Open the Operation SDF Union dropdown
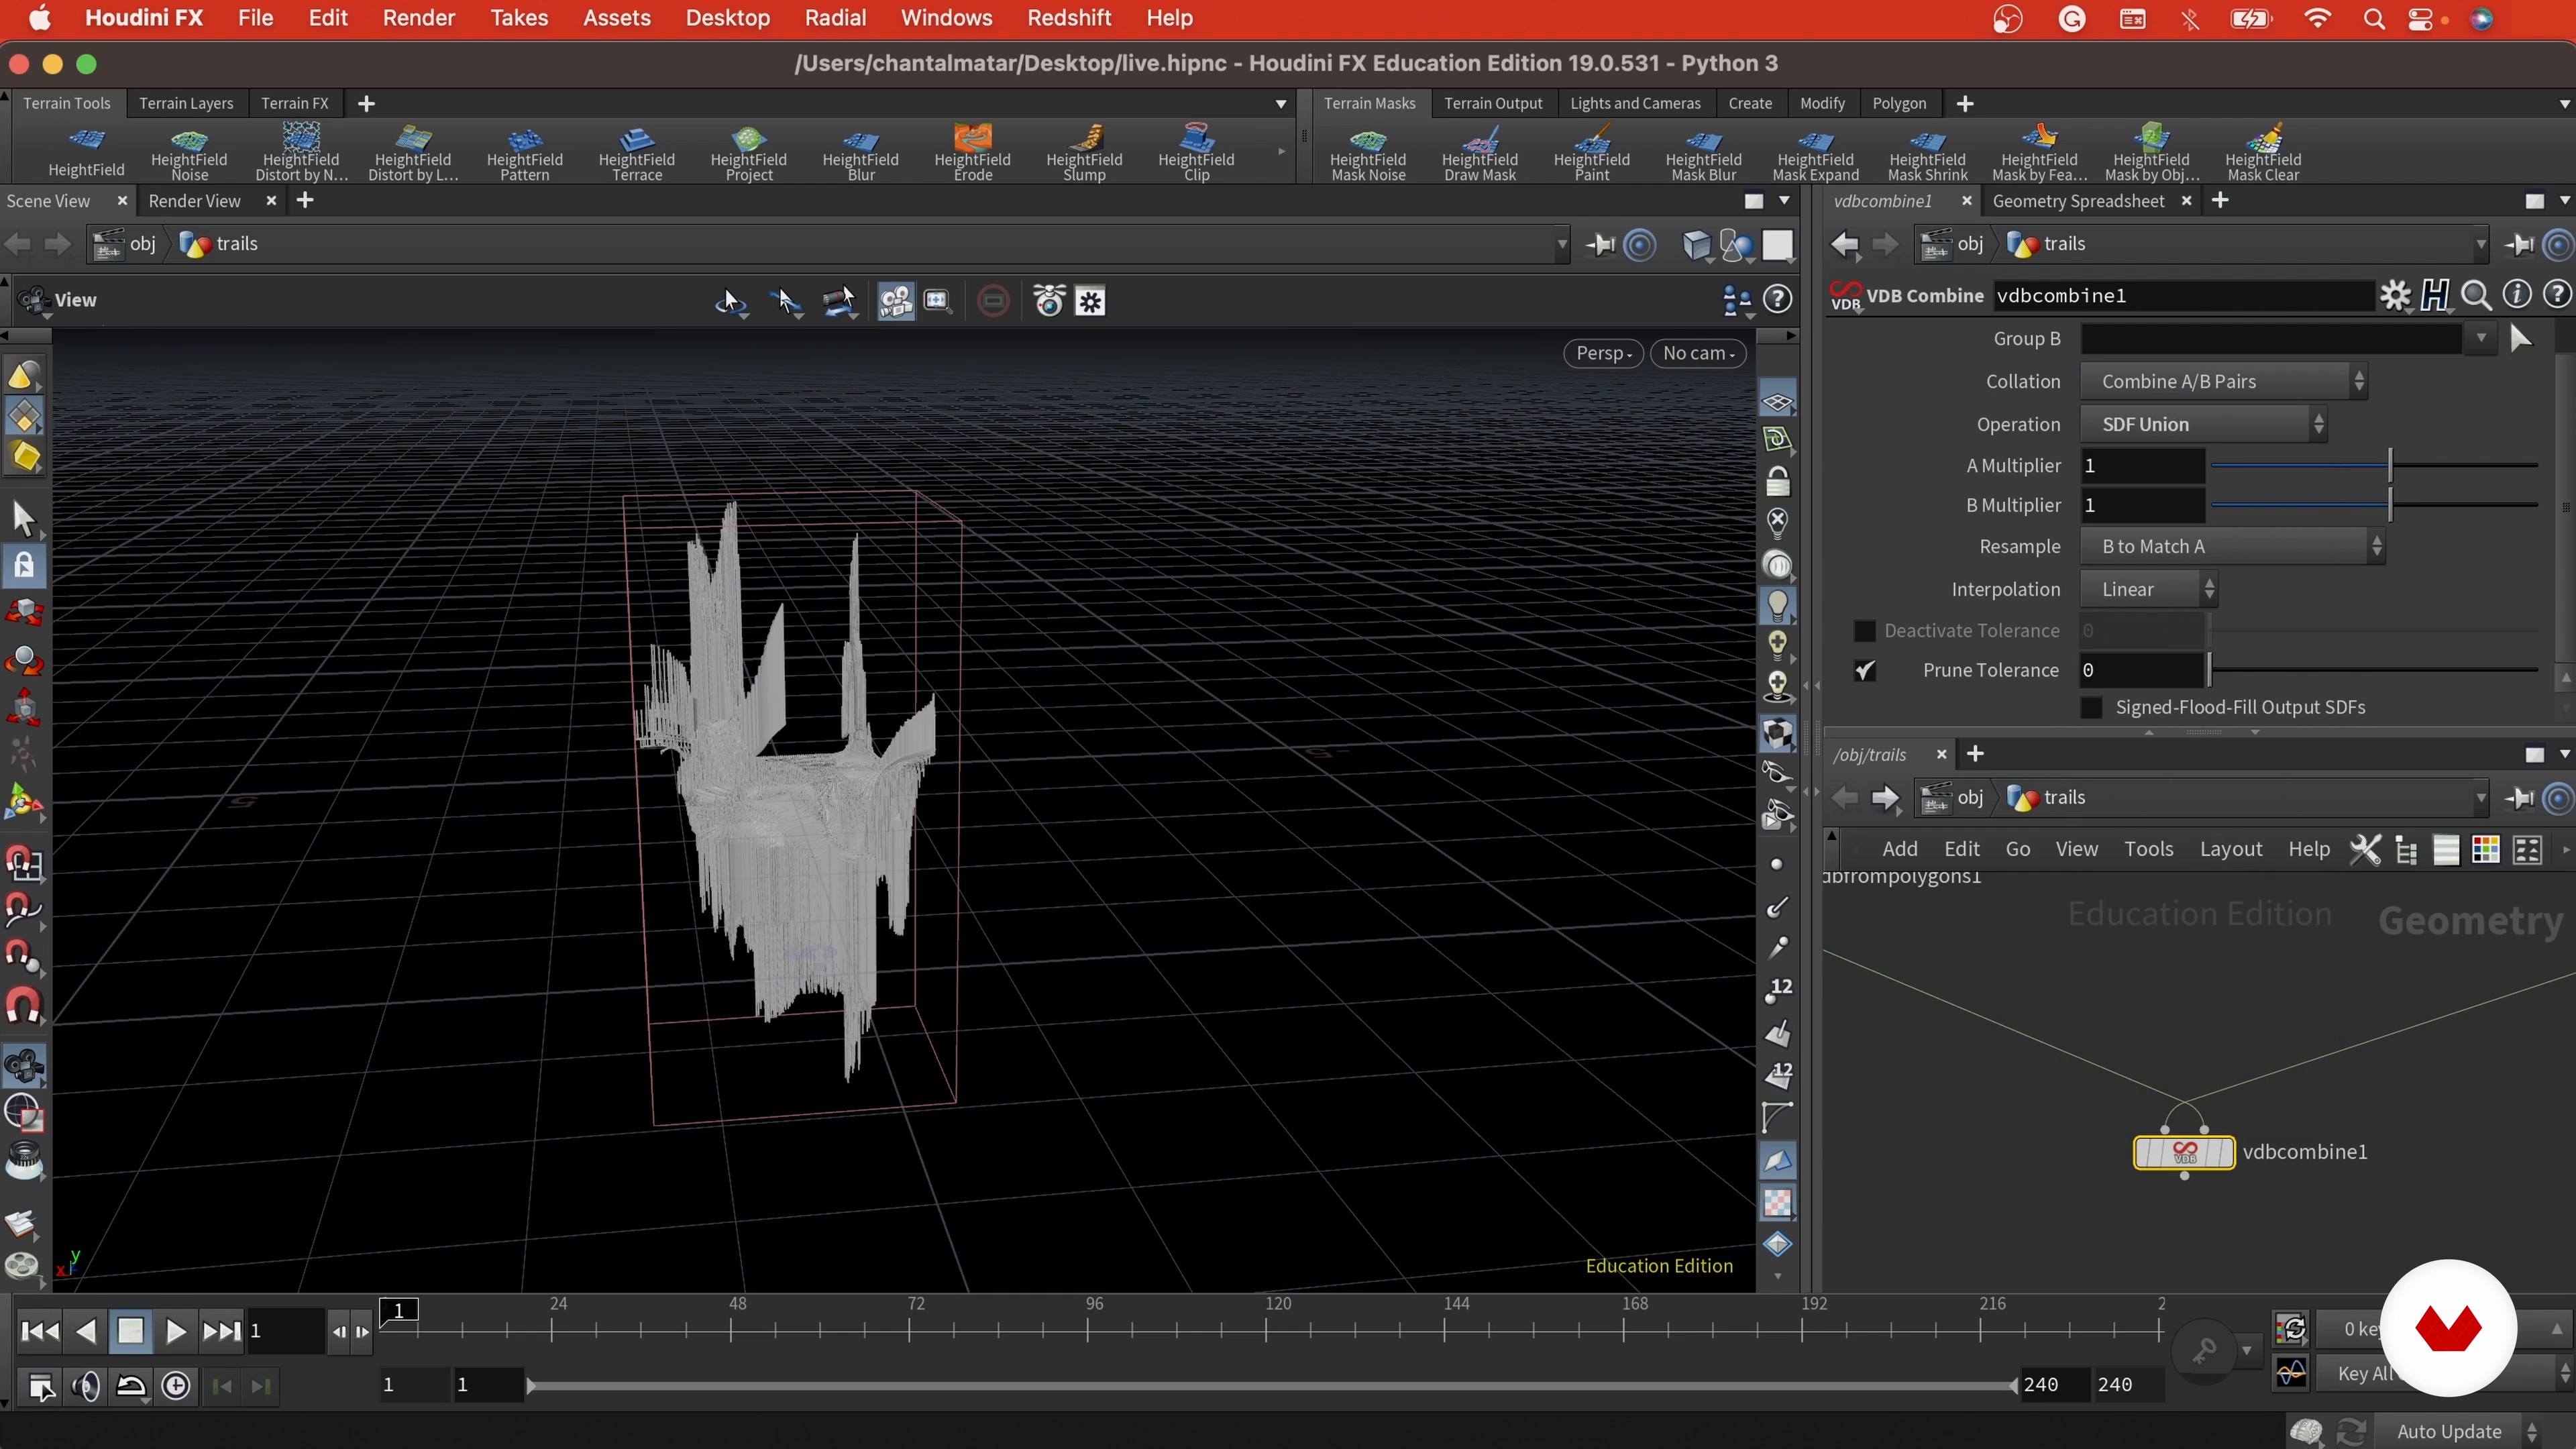This screenshot has height=1449, width=2576. (2203, 424)
